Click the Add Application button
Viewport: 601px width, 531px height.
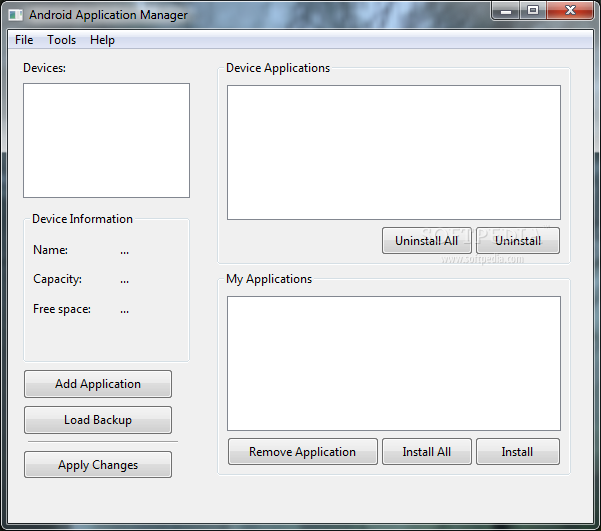98,384
